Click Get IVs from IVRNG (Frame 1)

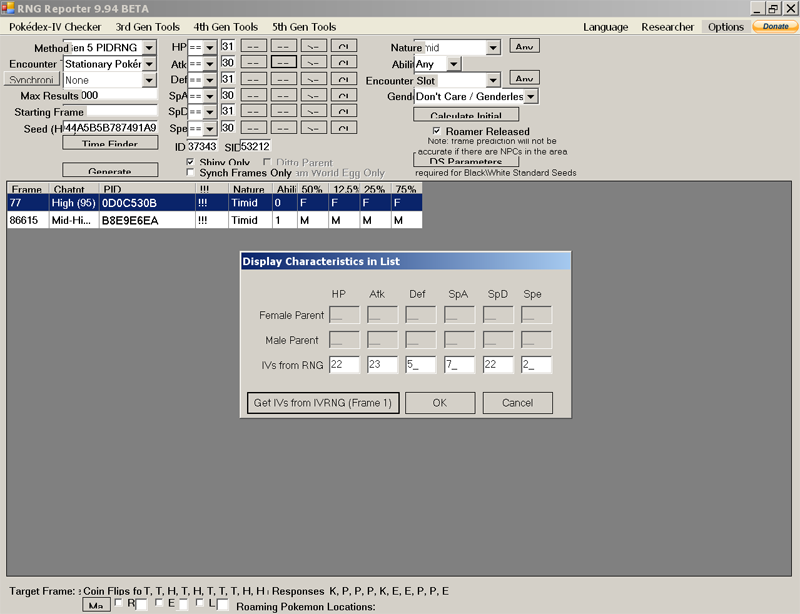tap(323, 403)
